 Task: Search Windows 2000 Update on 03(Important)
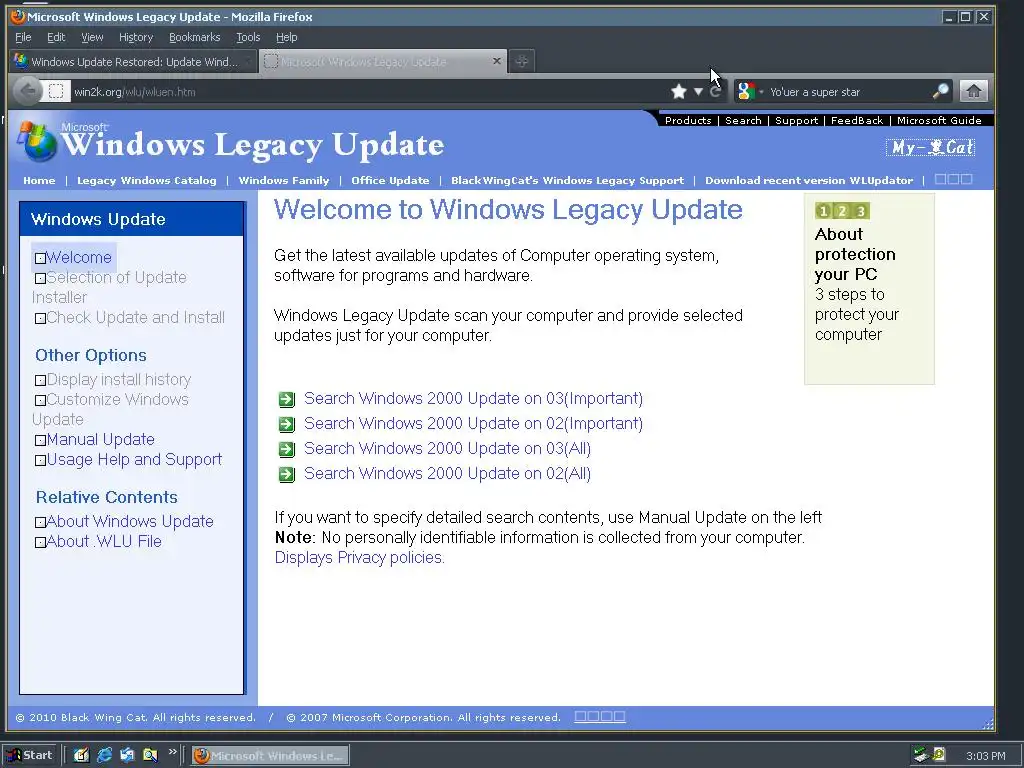coord(473,398)
